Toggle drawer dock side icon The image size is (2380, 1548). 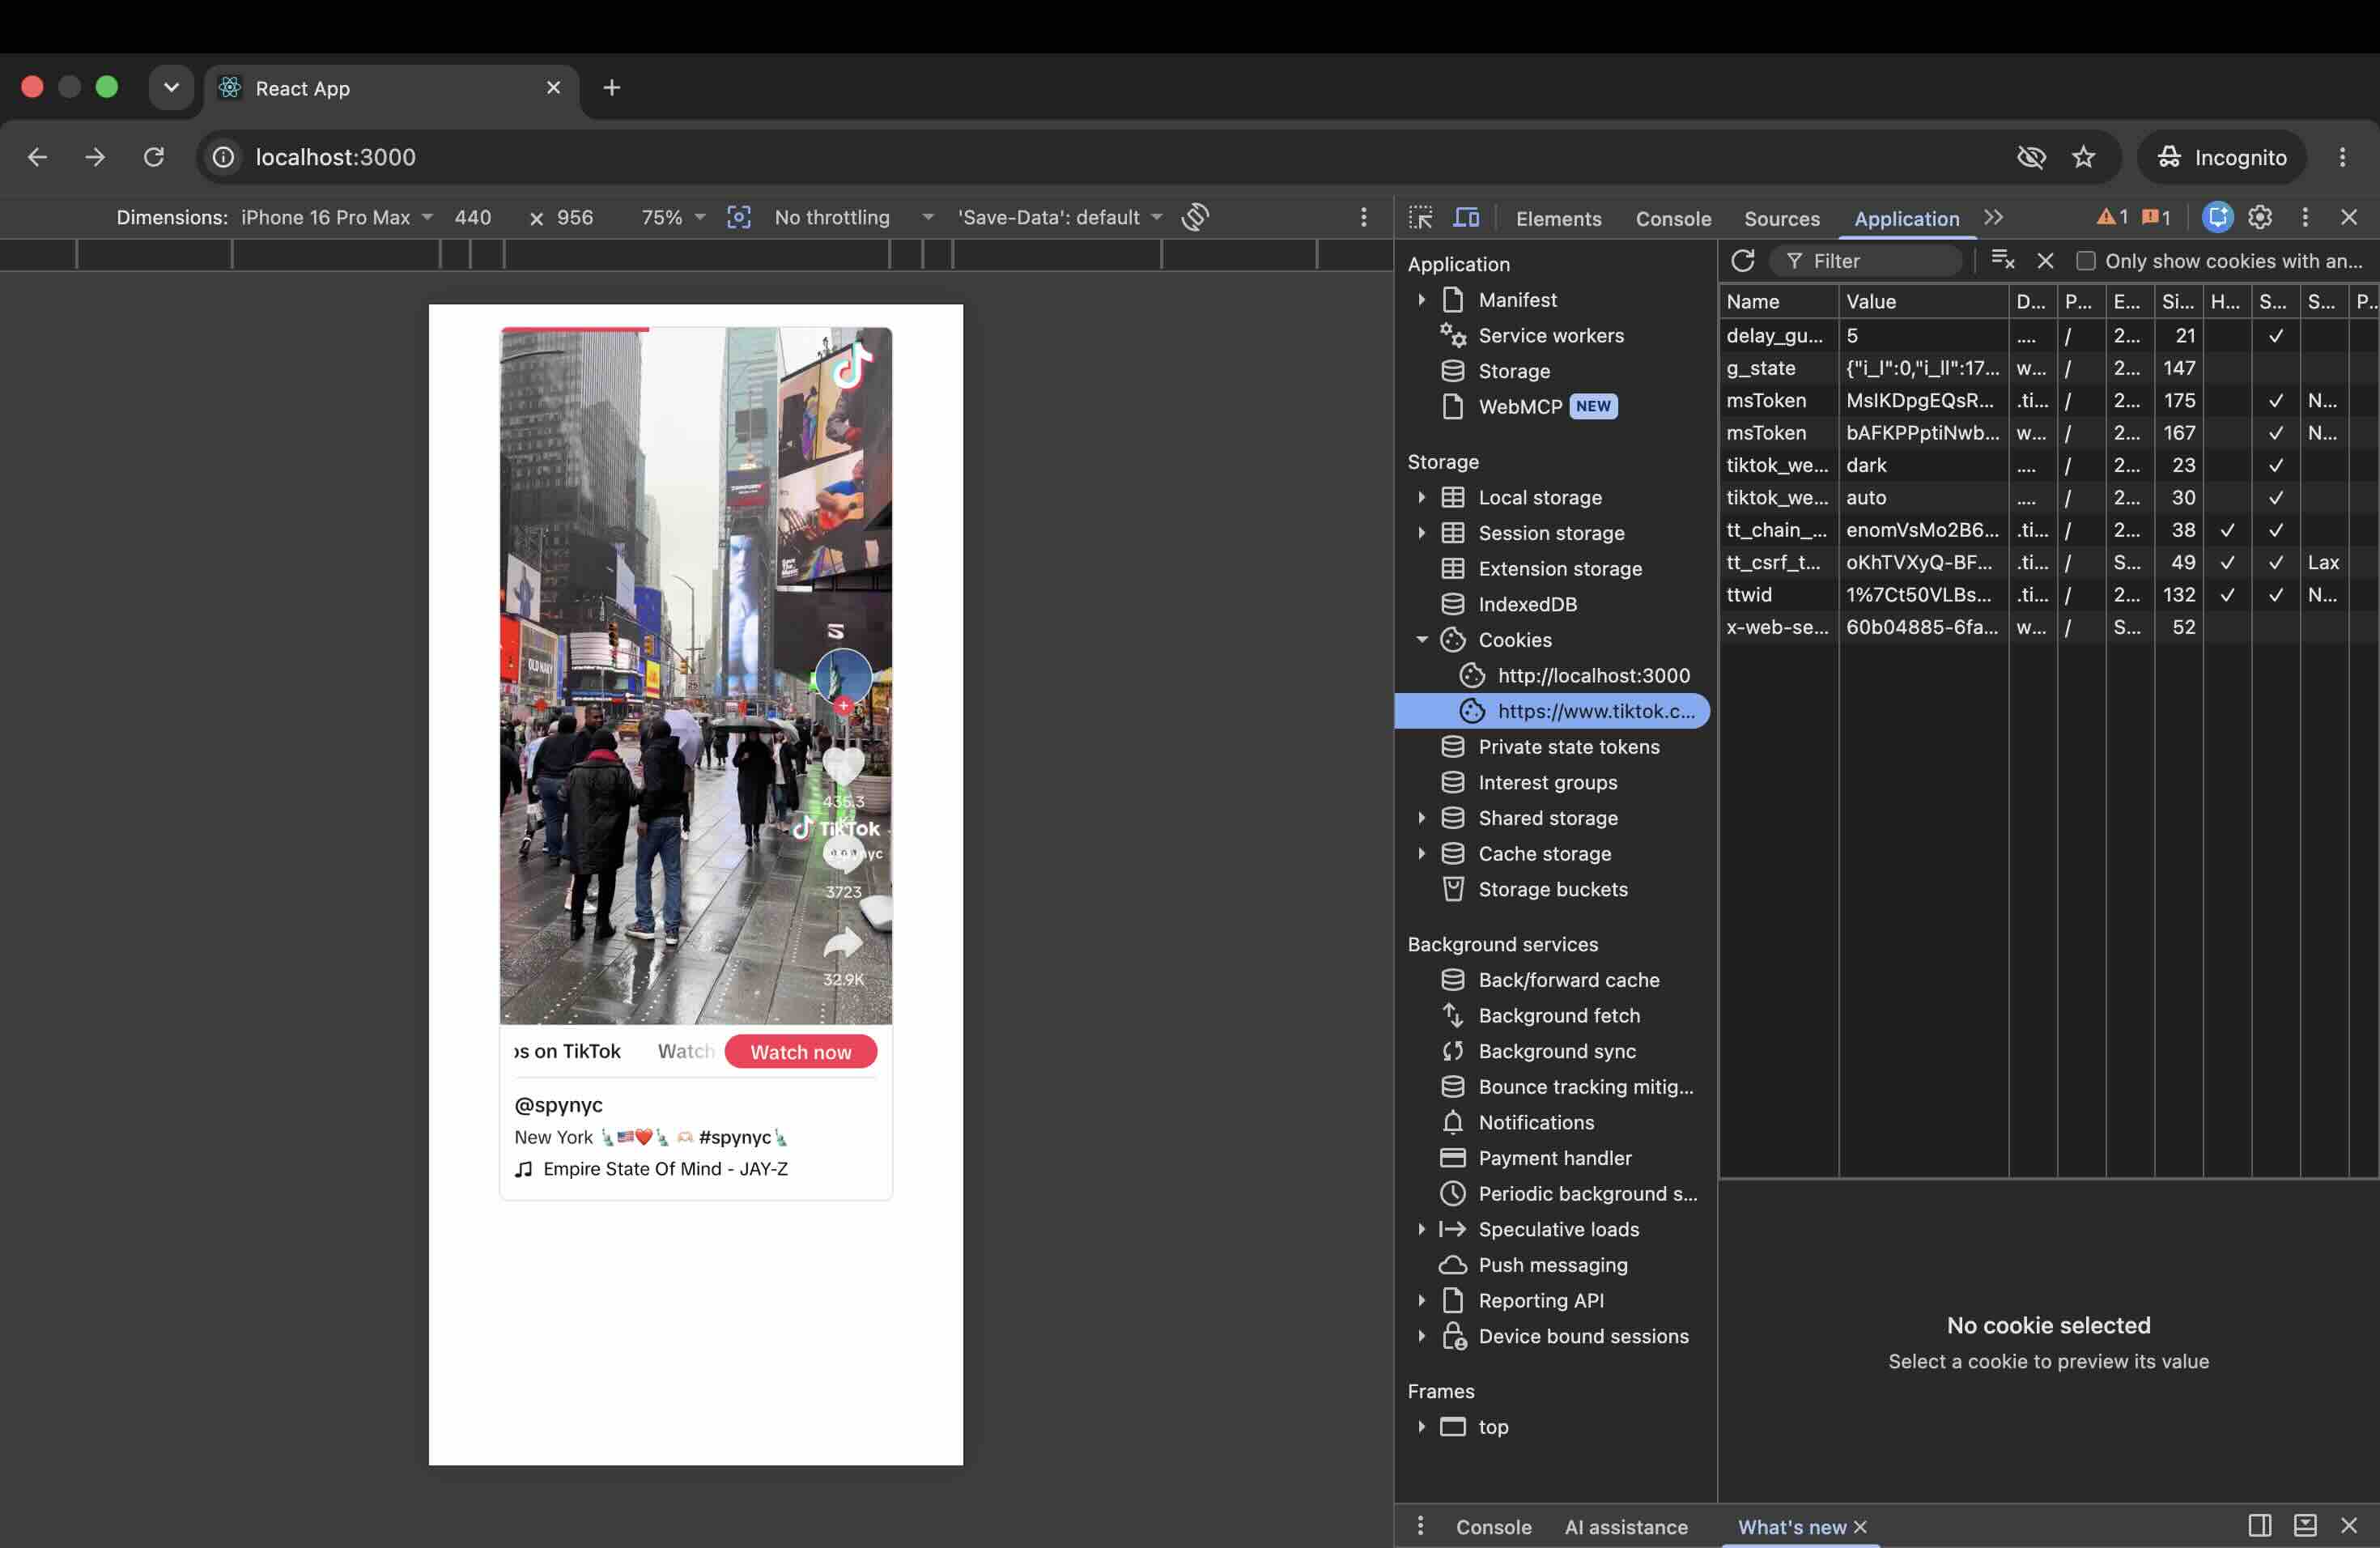pos(2259,1525)
